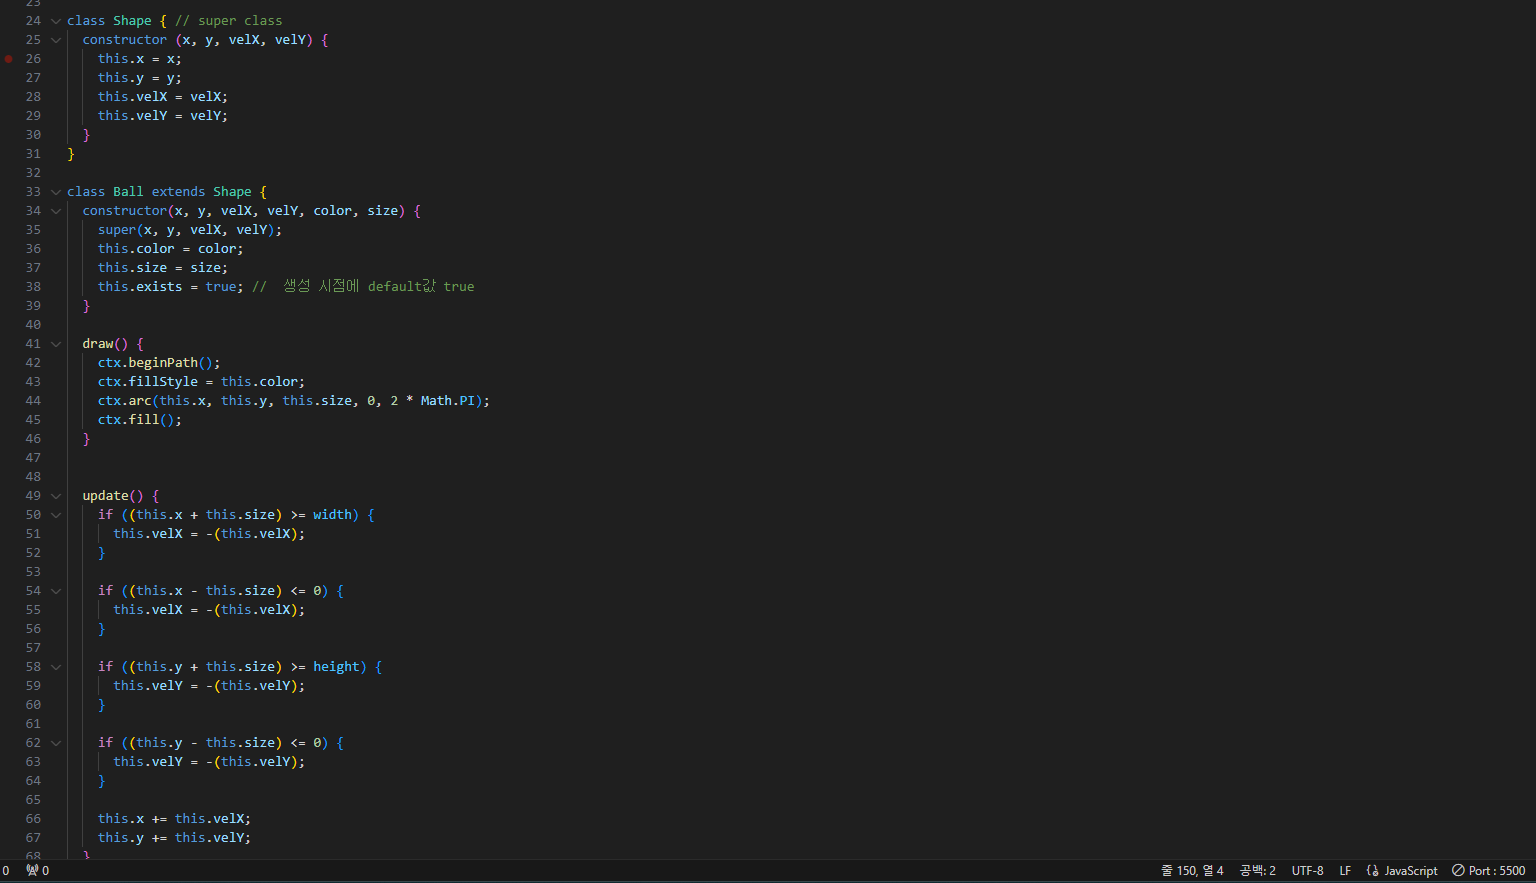Fold the height check if-block on line 58
Image resolution: width=1536 pixels, height=883 pixels.
coord(56,667)
